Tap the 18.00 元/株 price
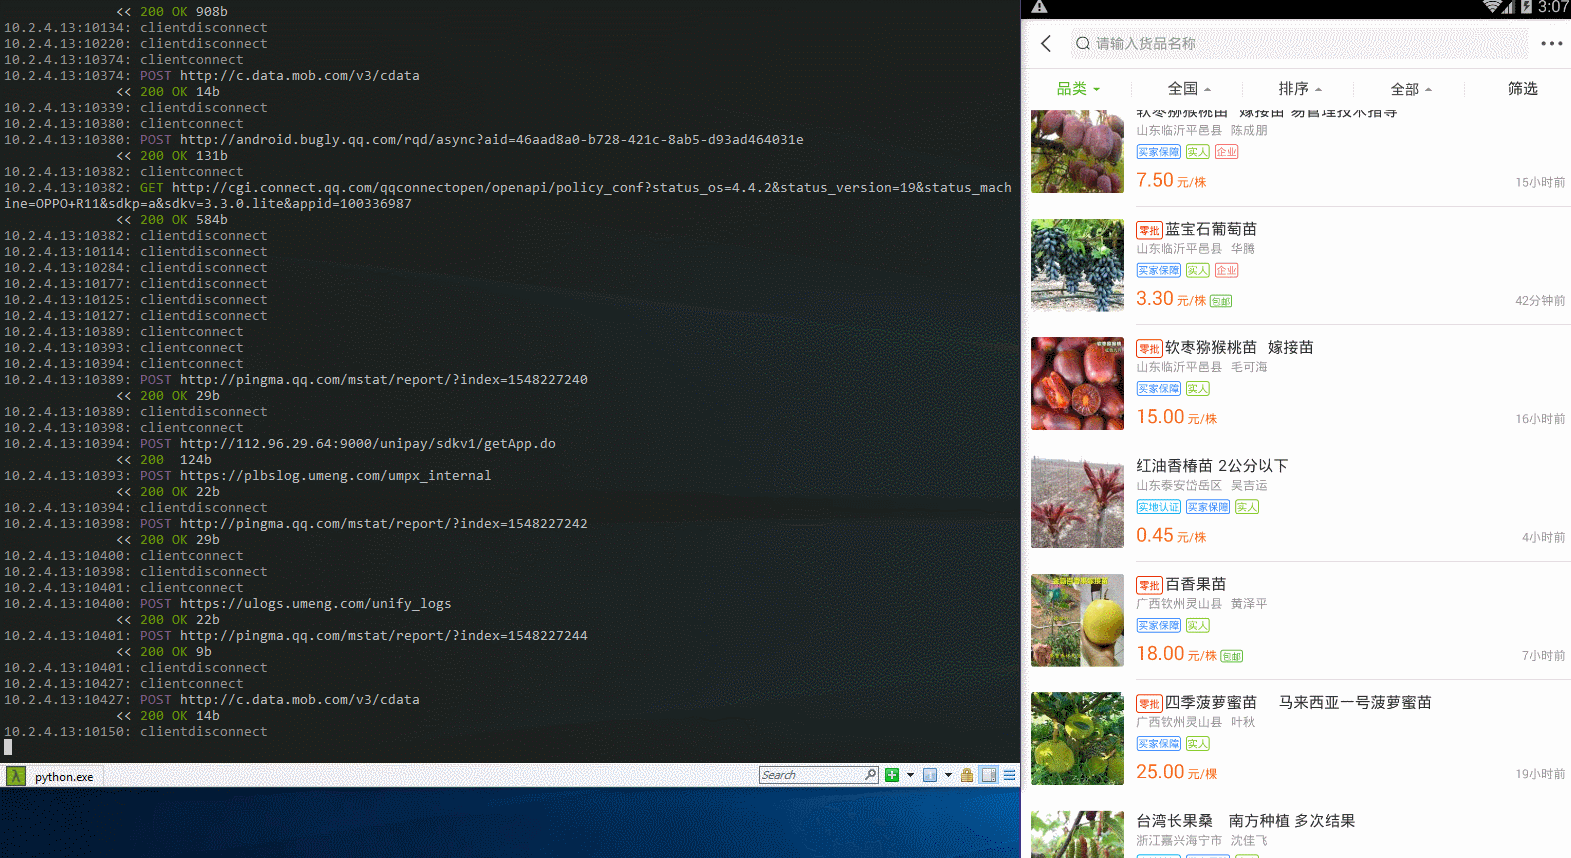This screenshot has width=1571, height=858. pos(1176,654)
